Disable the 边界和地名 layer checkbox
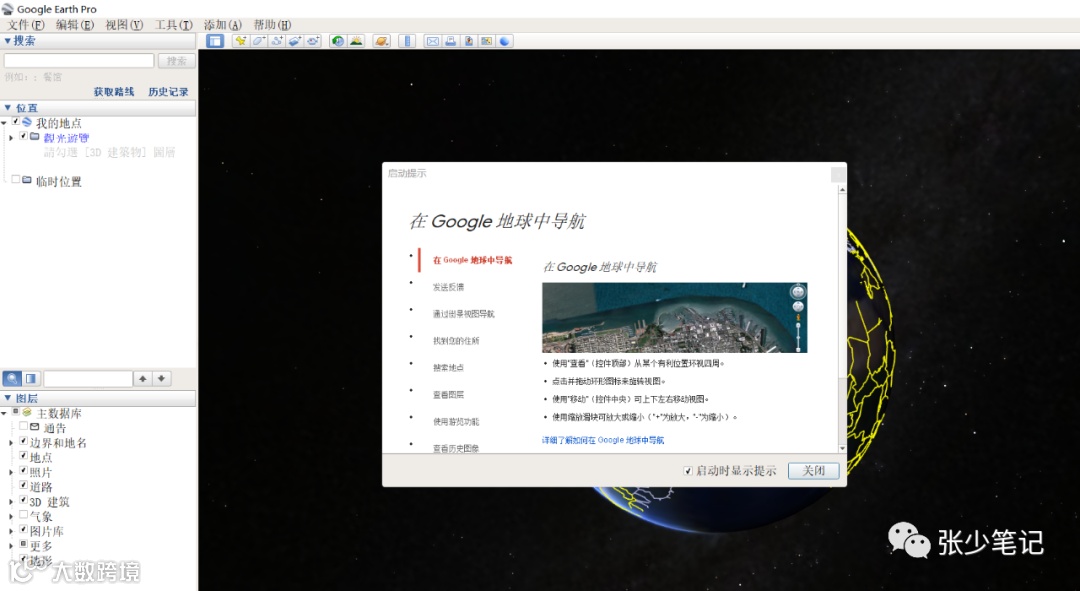 23,441
